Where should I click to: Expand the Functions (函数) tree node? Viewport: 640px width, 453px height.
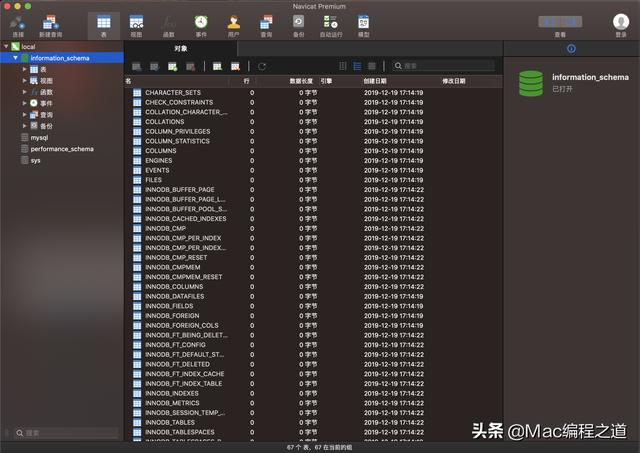(24, 92)
